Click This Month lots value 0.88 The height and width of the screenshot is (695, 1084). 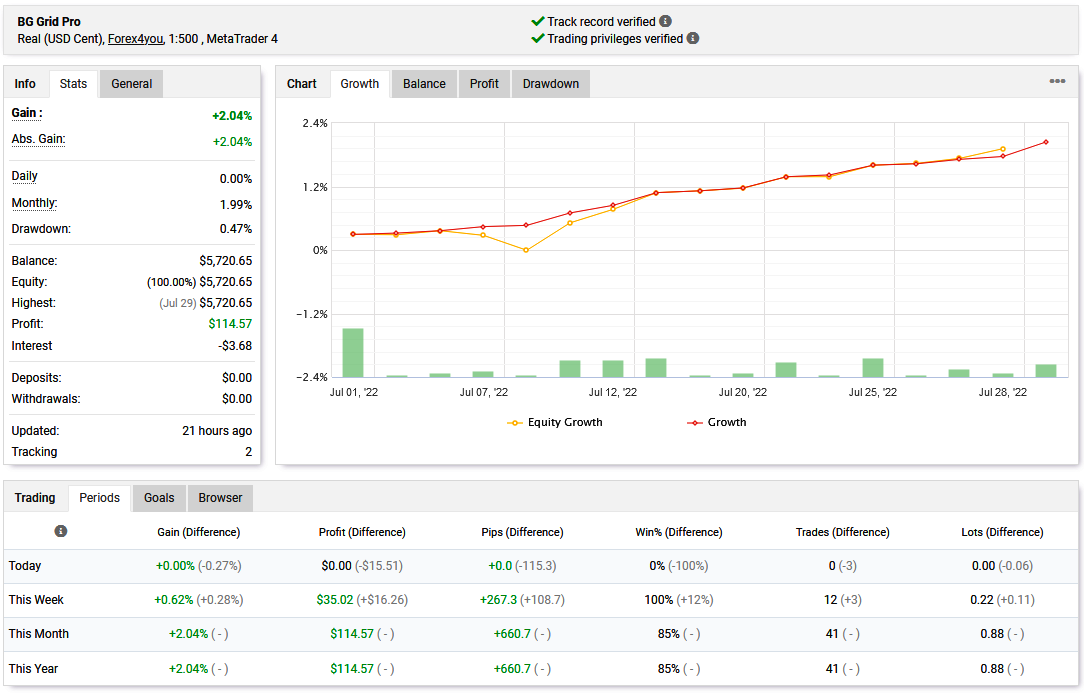[x=991, y=633]
